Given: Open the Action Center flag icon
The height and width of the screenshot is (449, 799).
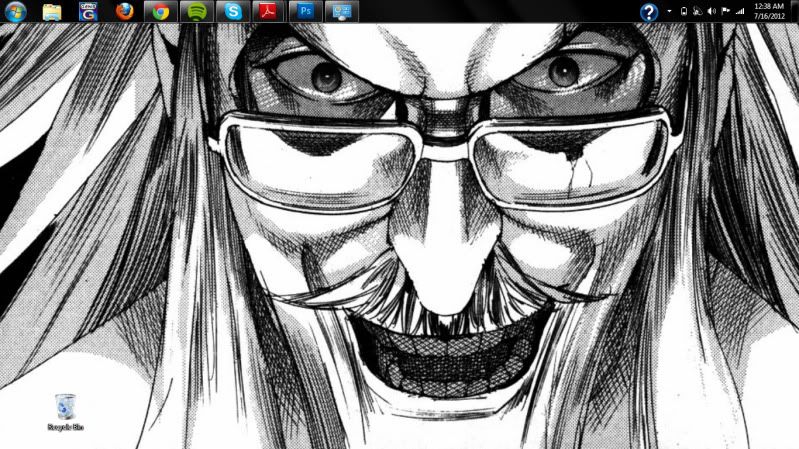Looking at the screenshot, I should point(726,11).
